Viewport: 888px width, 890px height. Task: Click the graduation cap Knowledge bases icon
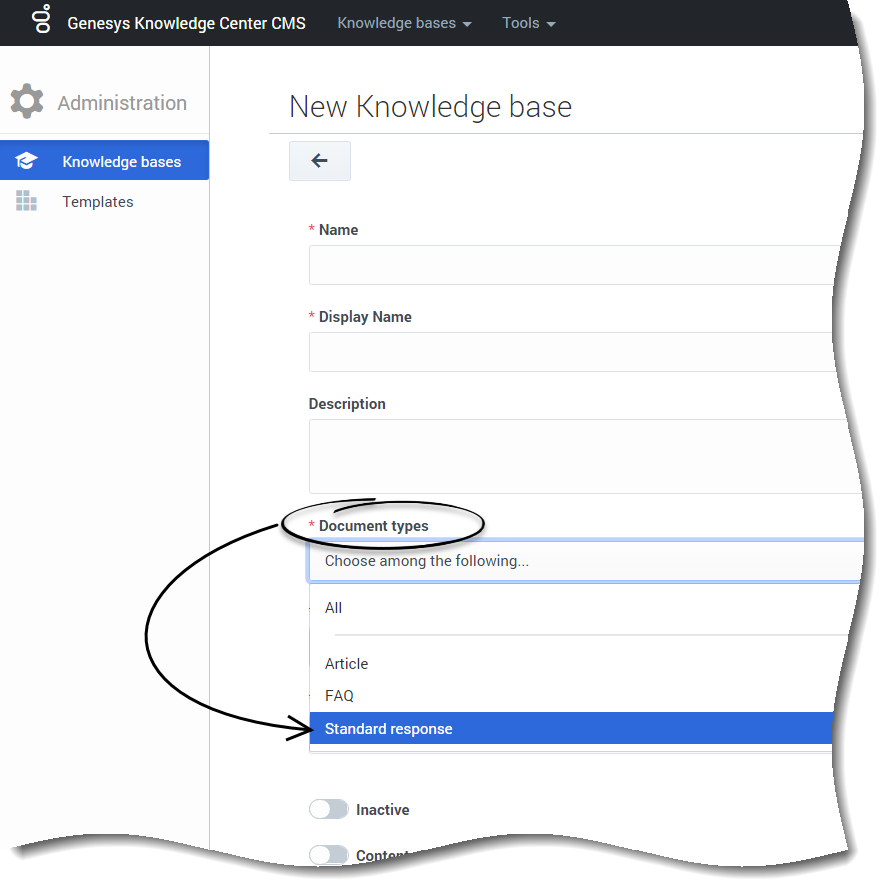tap(26, 161)
